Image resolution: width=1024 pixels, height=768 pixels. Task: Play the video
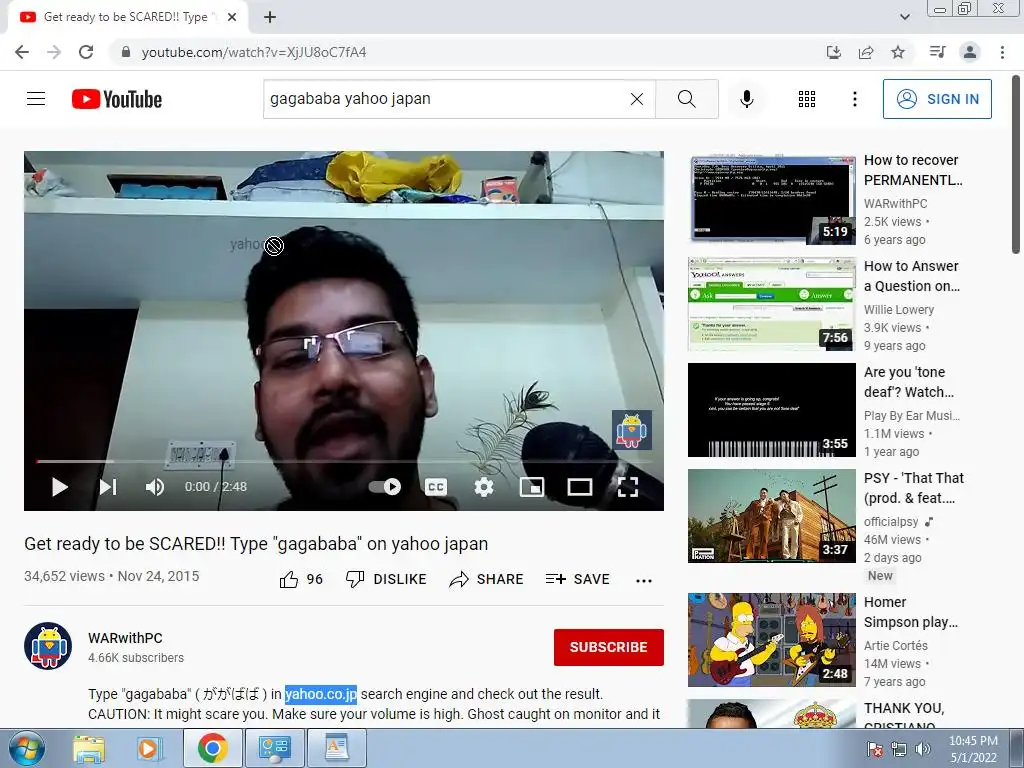pyautogui.click(x=59, y=487)
